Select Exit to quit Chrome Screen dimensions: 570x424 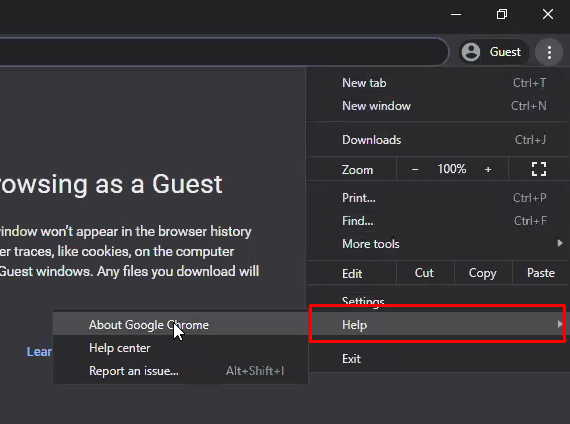click(438, 359)
